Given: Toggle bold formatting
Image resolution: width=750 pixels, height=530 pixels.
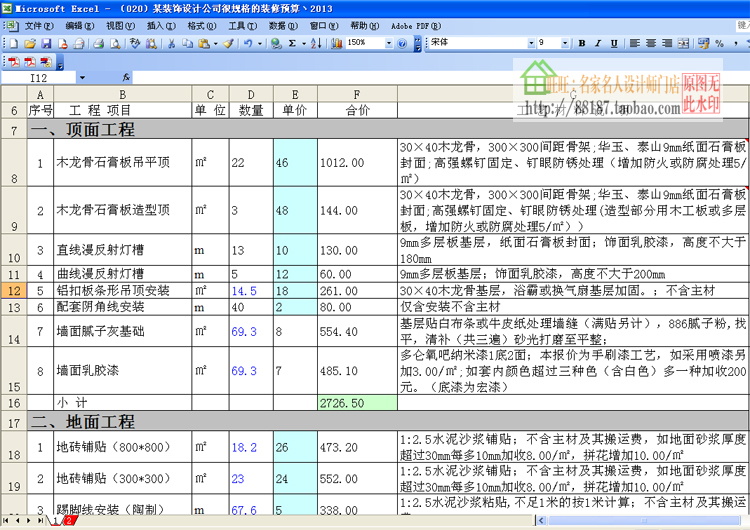Looking at the screenshot, I should pyautogui.click(x=582, y=44).
